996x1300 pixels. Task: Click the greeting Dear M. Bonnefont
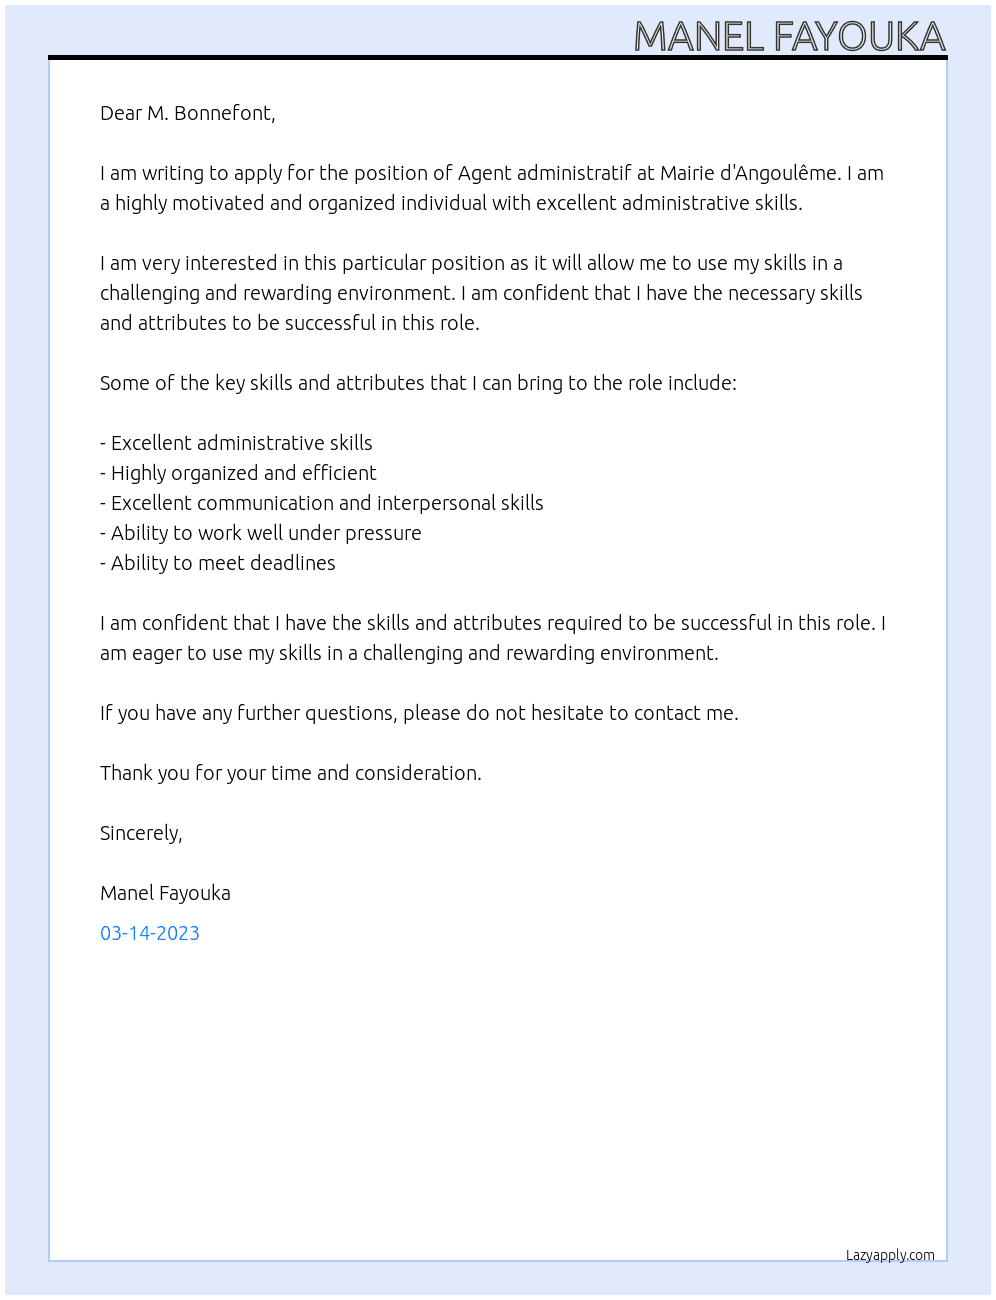pos(187,113)
